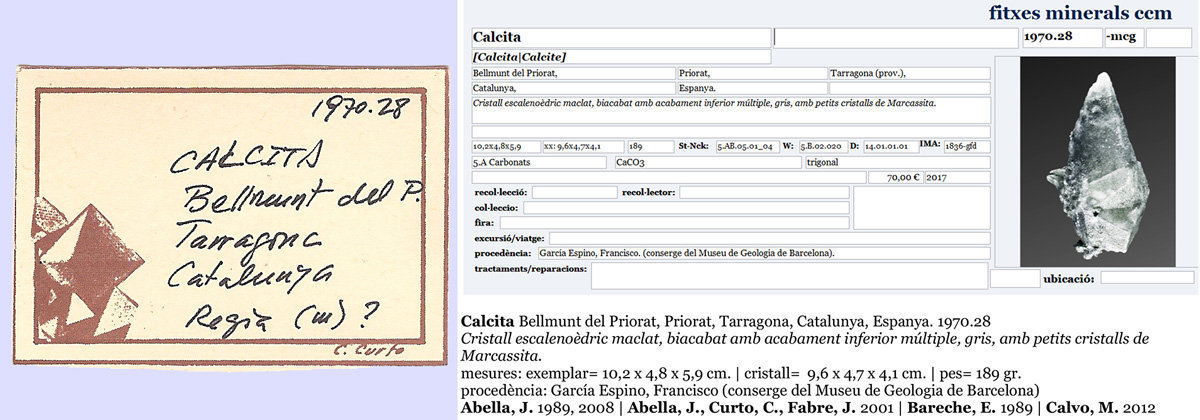Click the 'IMA:' label

[x=930, y=146]
